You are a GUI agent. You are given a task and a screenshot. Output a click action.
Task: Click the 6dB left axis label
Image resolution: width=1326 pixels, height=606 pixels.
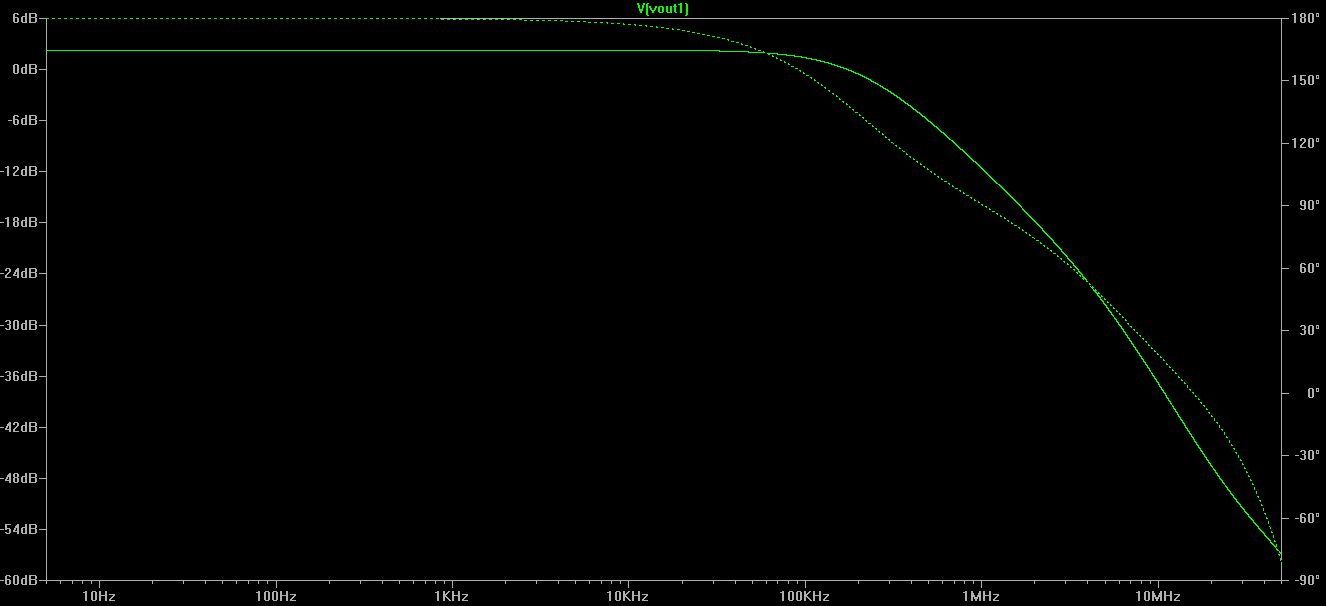pyautogui.click(x=26, y=18)
